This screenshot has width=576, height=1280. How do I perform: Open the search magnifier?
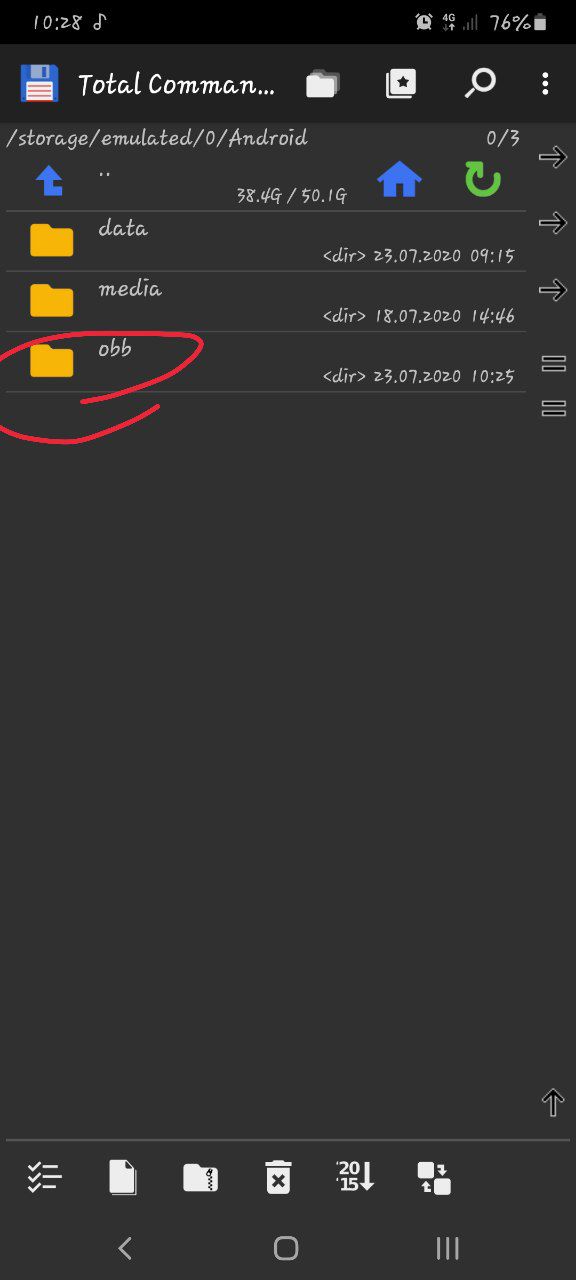480,84
